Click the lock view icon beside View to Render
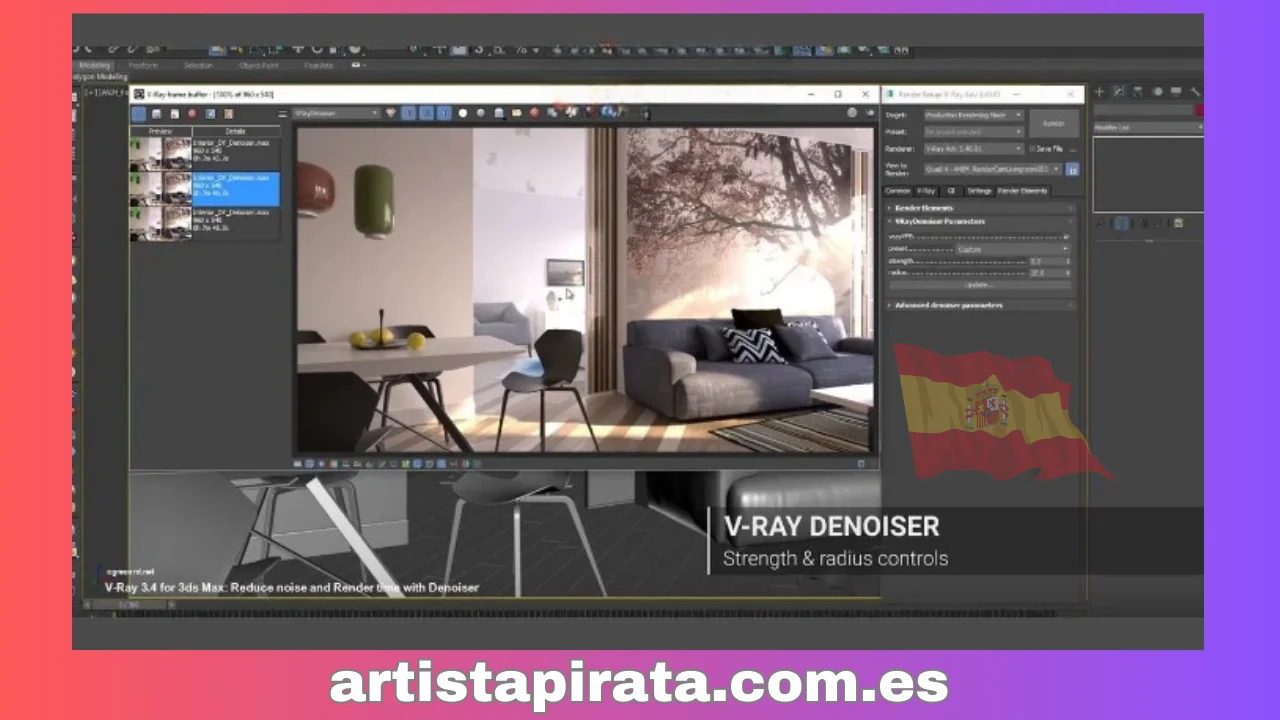The width and height of the screenshot is (1280, 720). pos(1072,169)
